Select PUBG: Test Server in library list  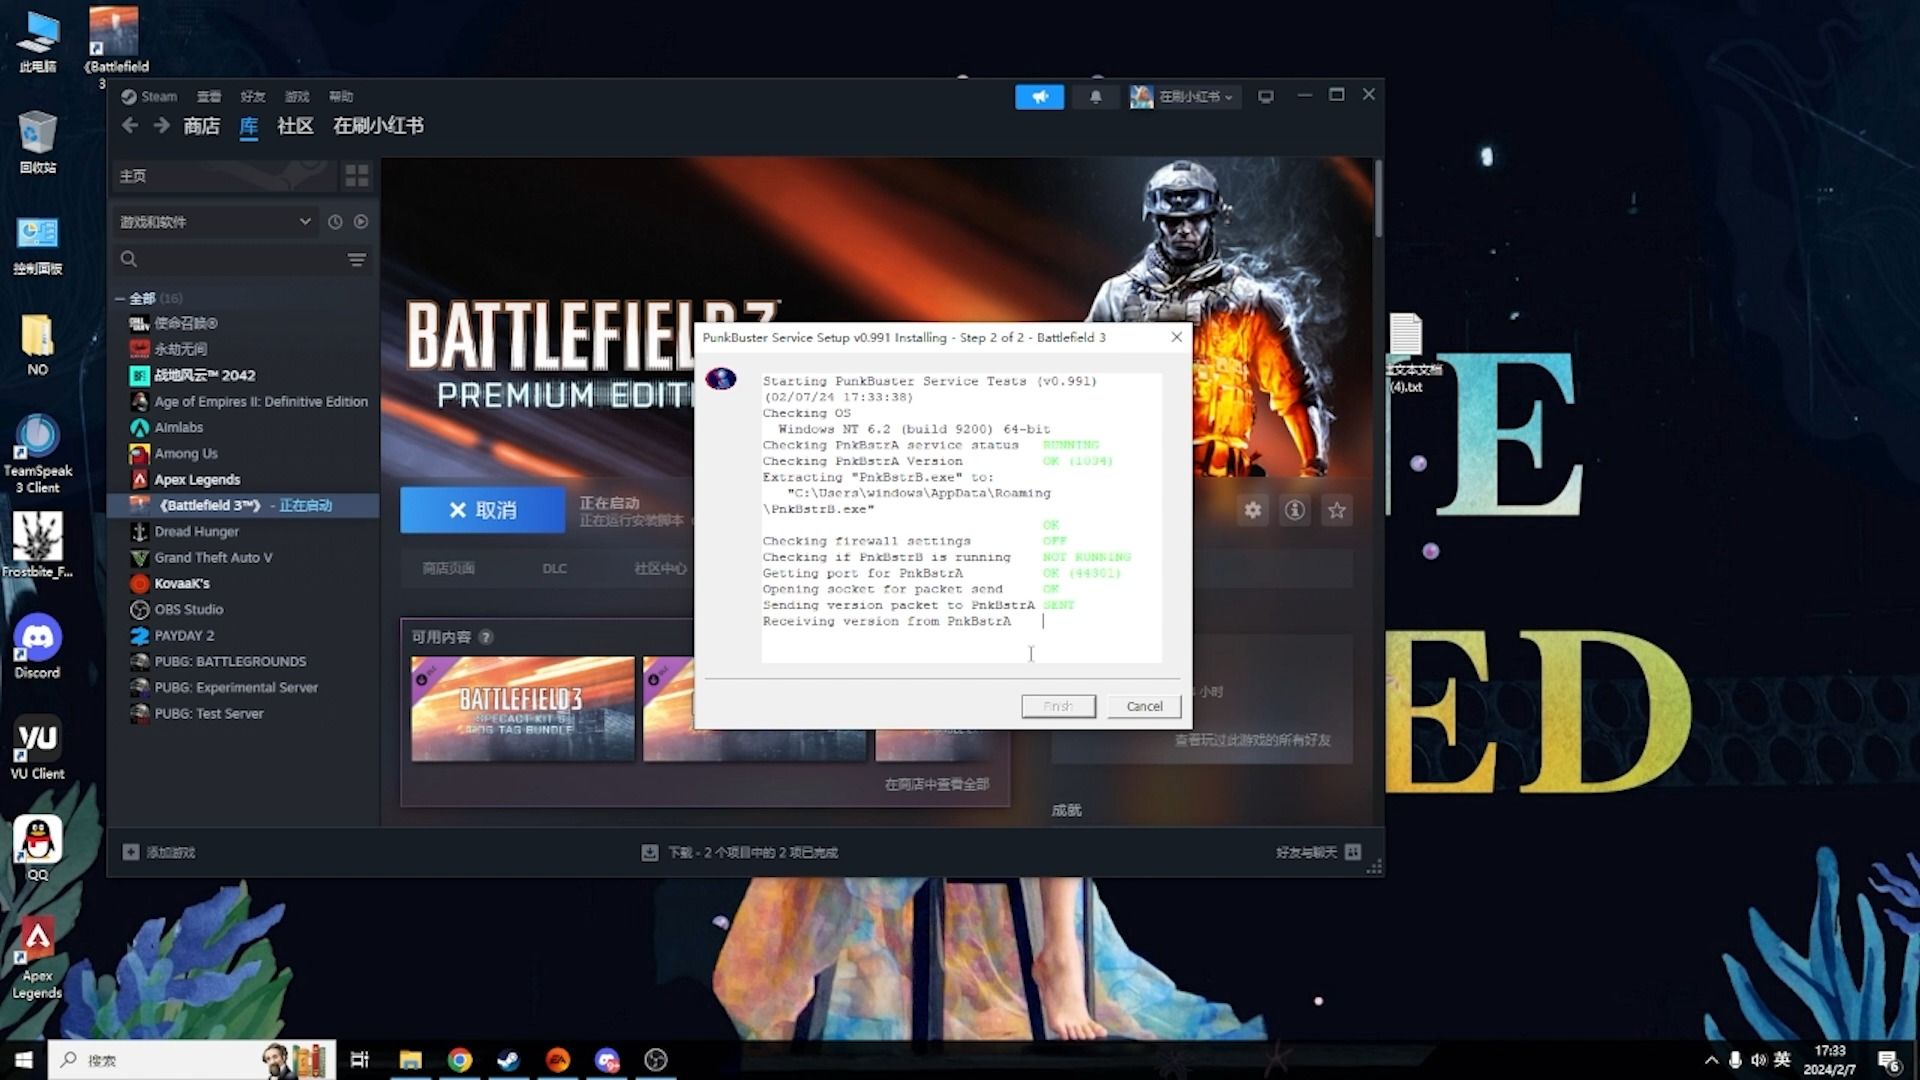coord(243,714)
